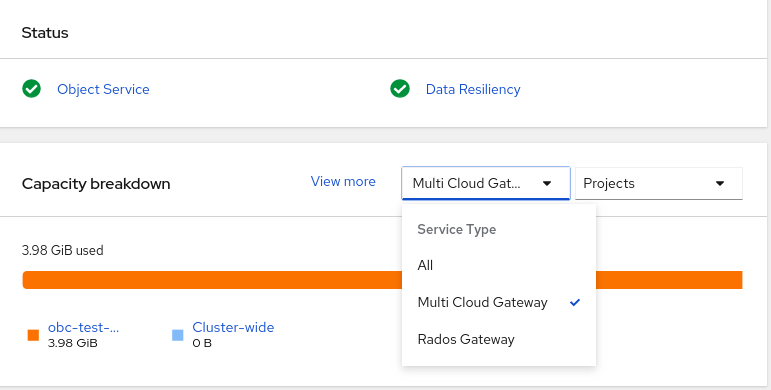Click the 3.98 GiB used label
Screen dimensions: 771x390
coord(62,250)
